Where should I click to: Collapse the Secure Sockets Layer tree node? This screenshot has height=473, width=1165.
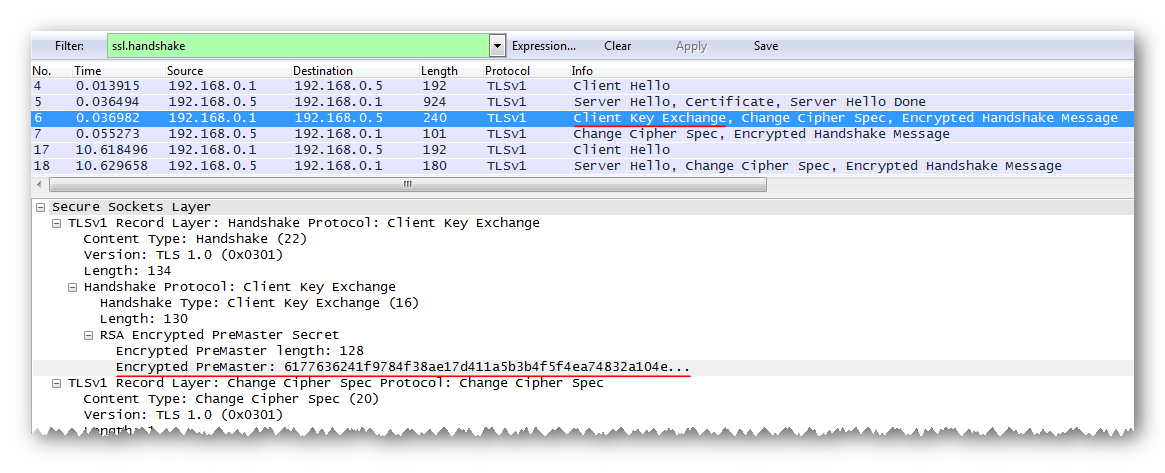(40, 207)
